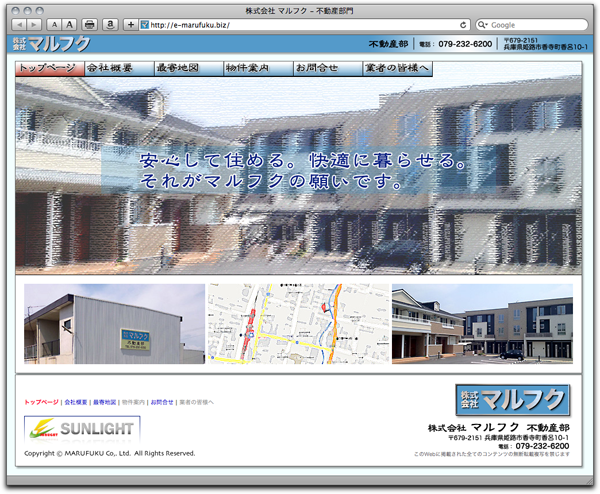Click header phone number 079-232-6200
600x494 pixels.
point(465,44)
